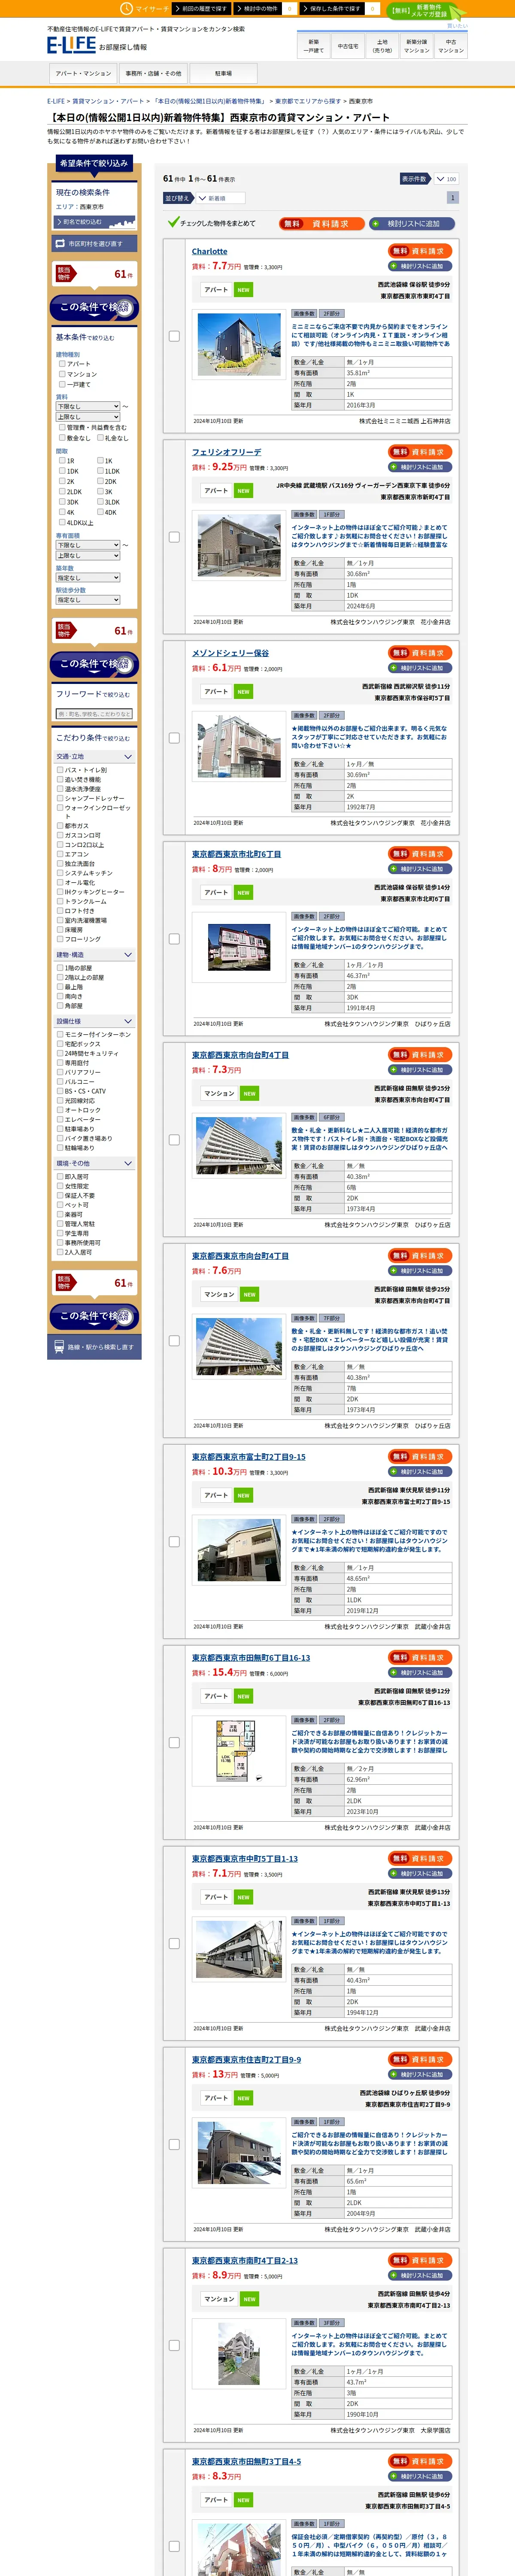515x2576 pixels.
Task: Open the 駅徒歩分数 指定なし dropdown
Action: click(88, 600)
